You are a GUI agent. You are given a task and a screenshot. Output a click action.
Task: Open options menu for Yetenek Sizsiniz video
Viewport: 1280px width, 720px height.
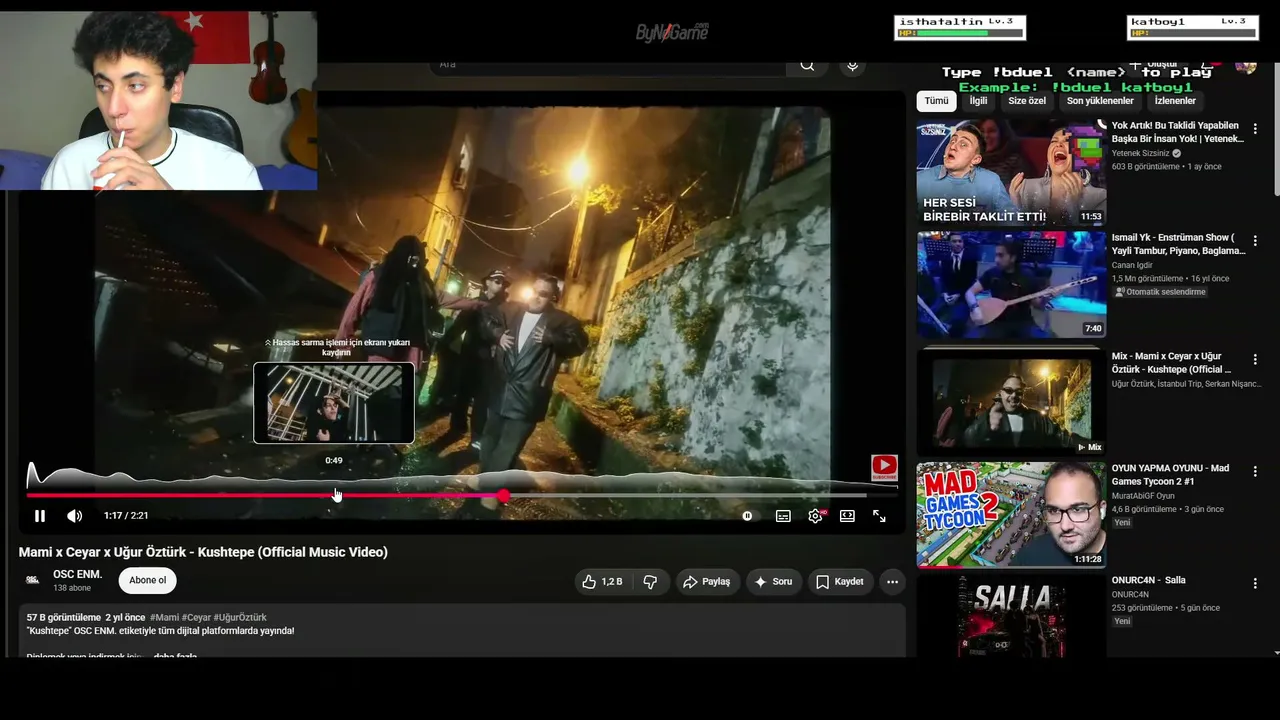pos(1255,128)
